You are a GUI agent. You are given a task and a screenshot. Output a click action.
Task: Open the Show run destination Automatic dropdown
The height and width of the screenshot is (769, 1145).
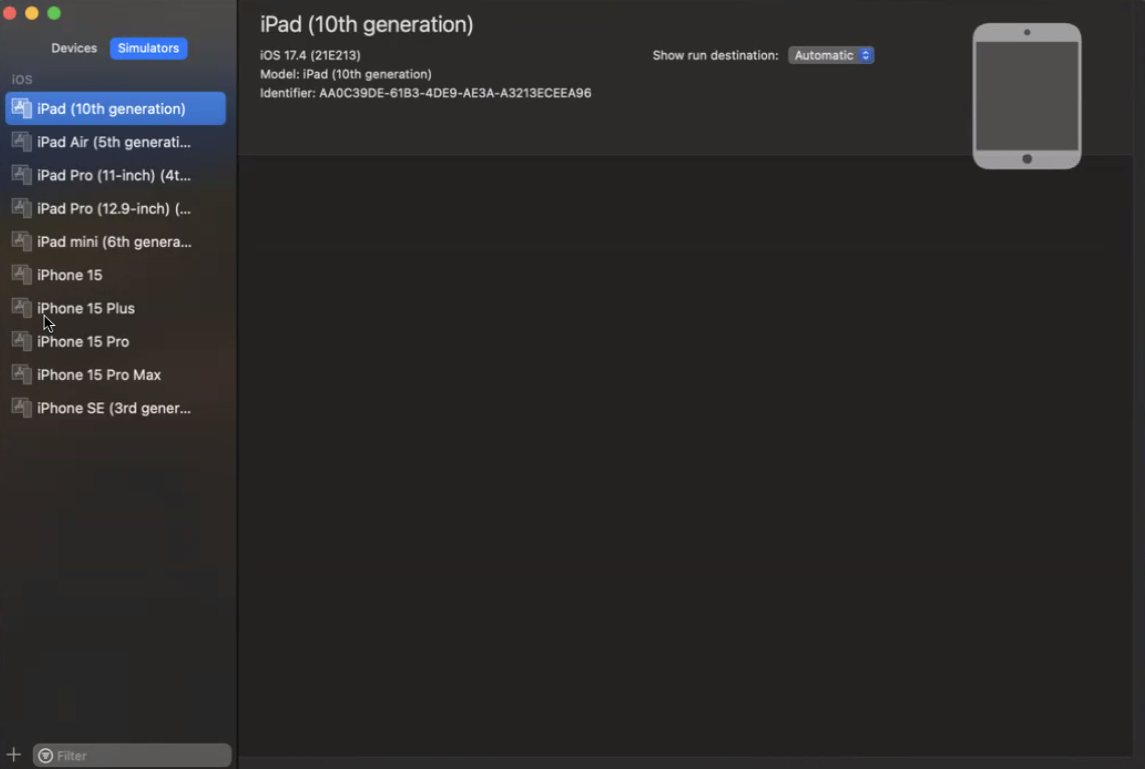point(831,56)
